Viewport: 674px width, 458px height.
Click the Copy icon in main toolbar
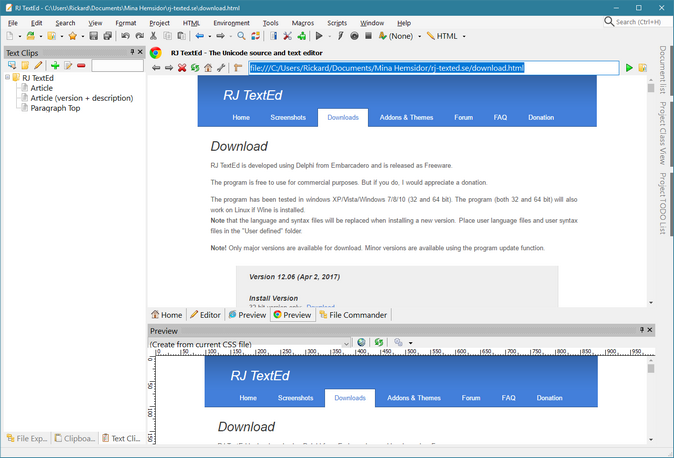click(x=167, y=36)
